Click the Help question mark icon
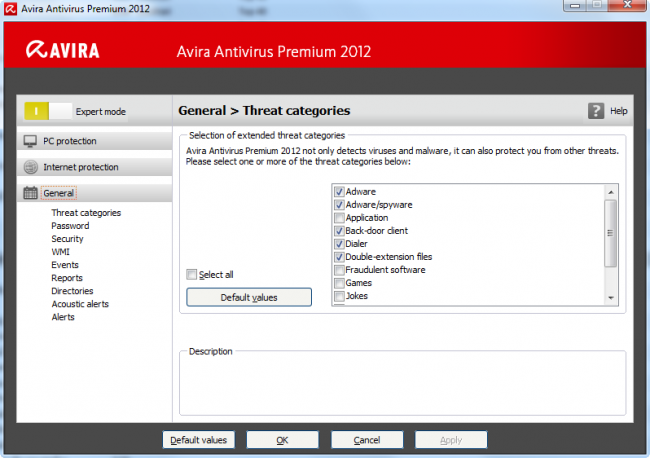Image resolution: width=650 pixels, height=458 pixels. coord(596,111)
